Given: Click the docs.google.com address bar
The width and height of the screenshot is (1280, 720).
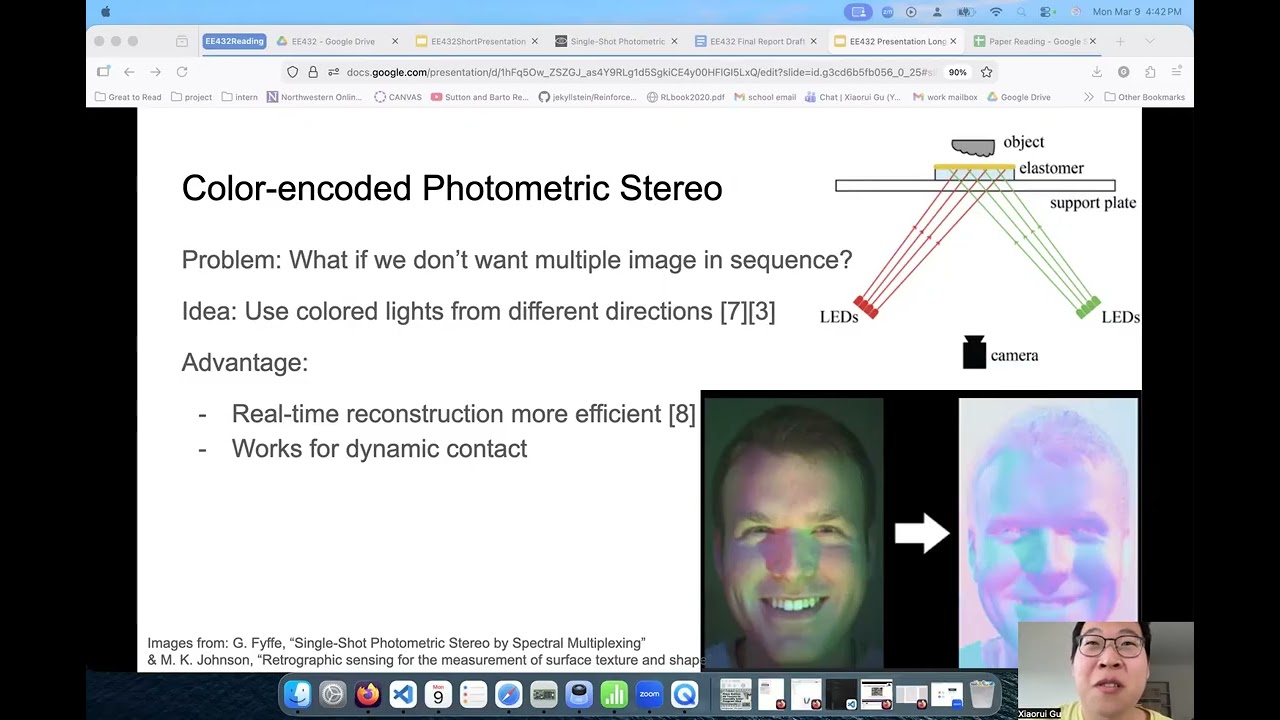Looking at the screenshot, I should point(640,72).
